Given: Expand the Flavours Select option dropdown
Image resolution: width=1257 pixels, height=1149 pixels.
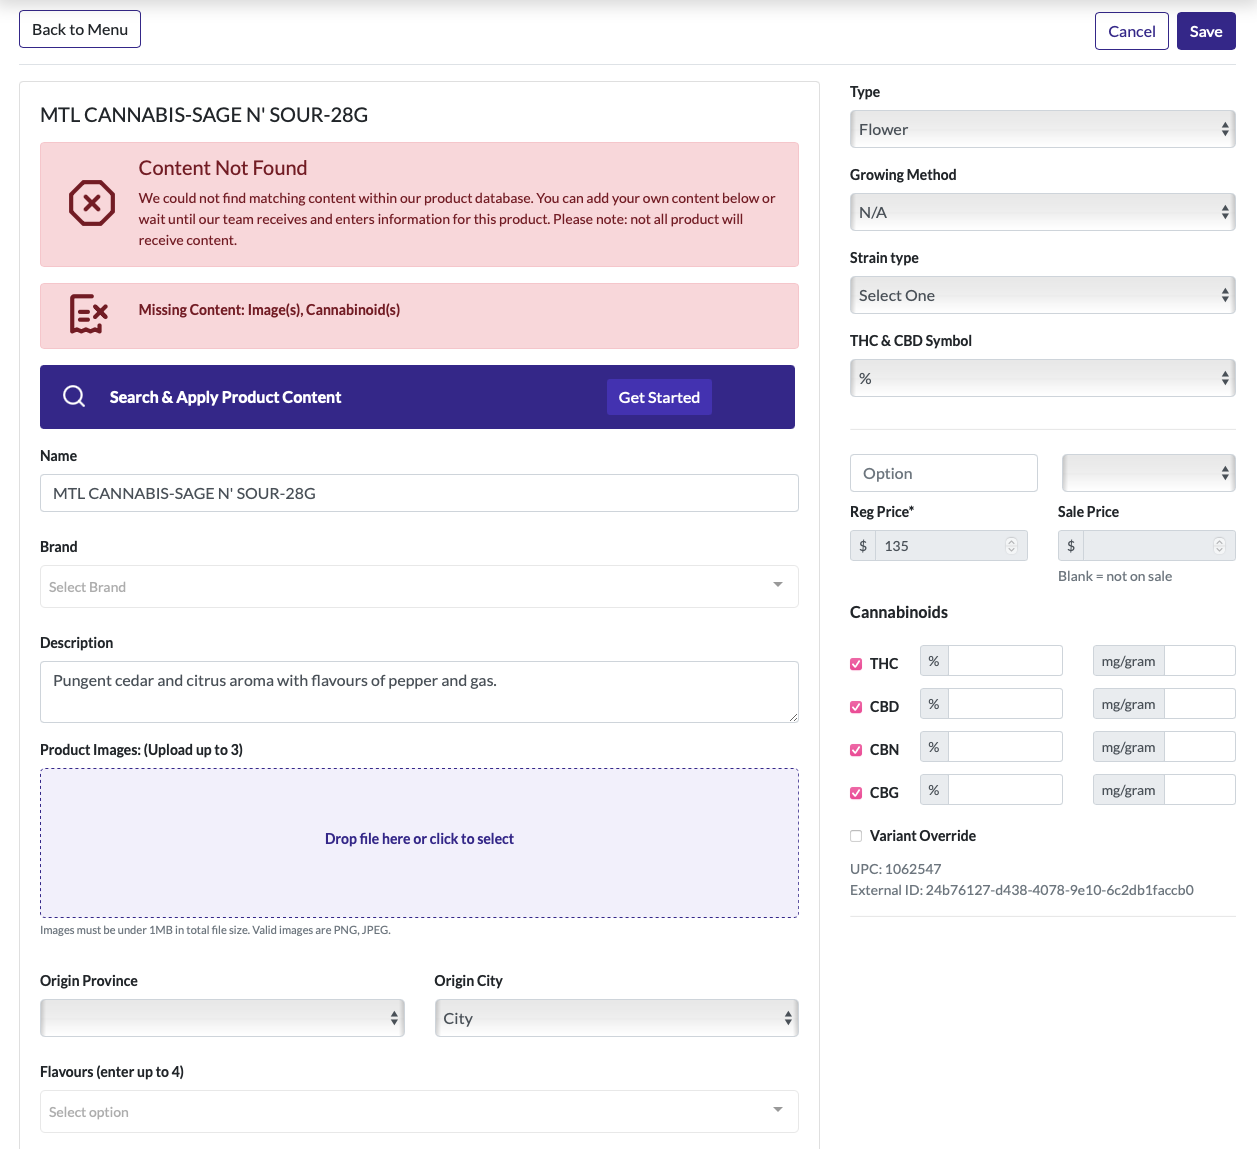Looking at the screenshot, I should coord(419,1112).
